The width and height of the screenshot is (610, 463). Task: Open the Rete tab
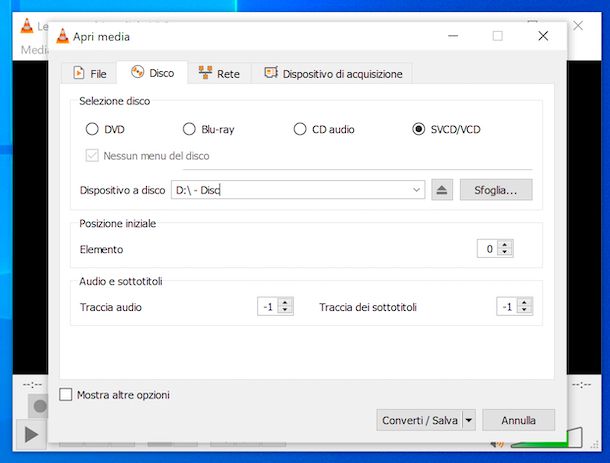[219, 73]
